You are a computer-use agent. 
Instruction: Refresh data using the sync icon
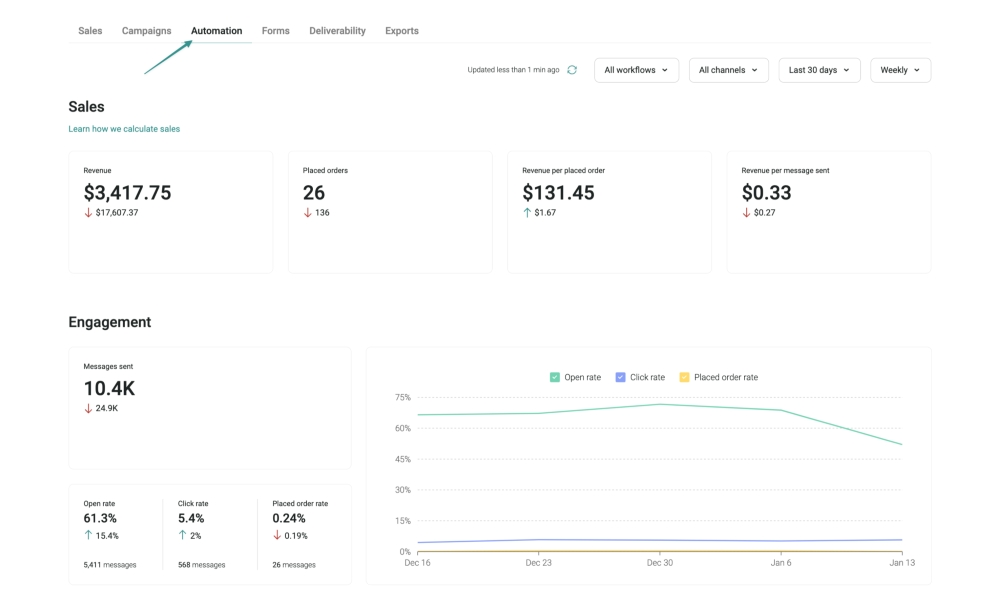point(570,69)
